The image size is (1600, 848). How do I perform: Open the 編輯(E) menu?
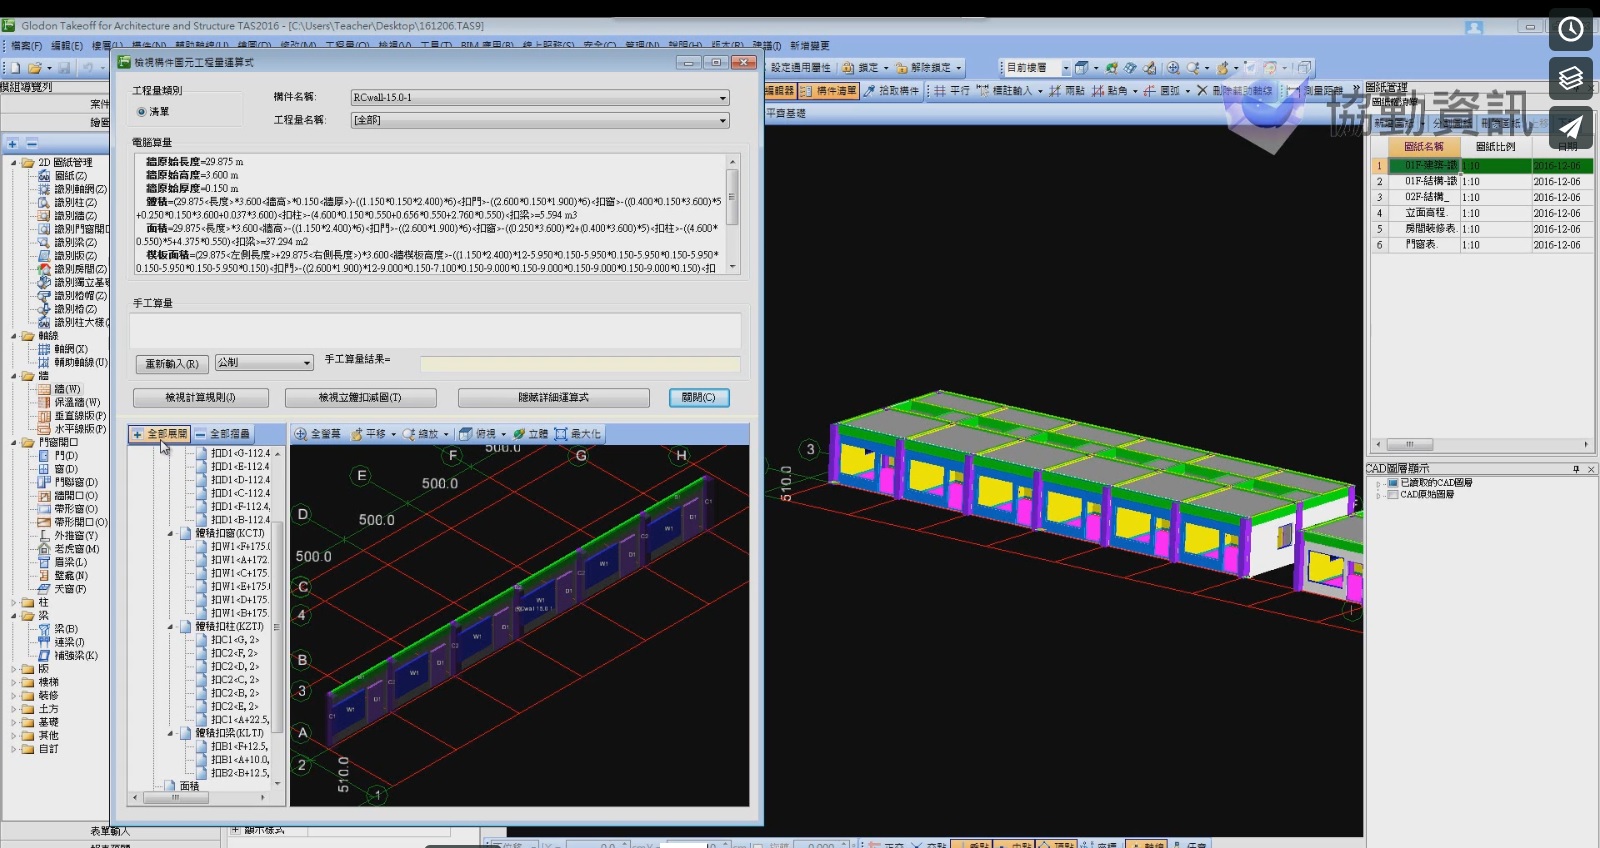coord(67,46)
